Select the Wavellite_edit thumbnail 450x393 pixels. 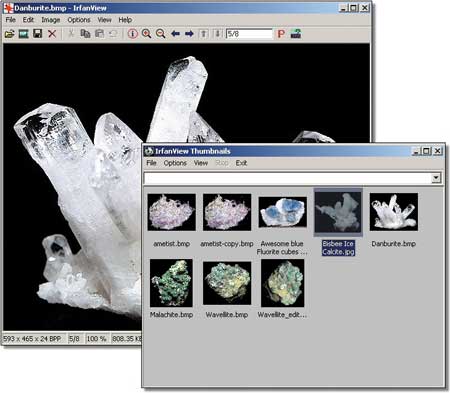click(x=283, y=283)
